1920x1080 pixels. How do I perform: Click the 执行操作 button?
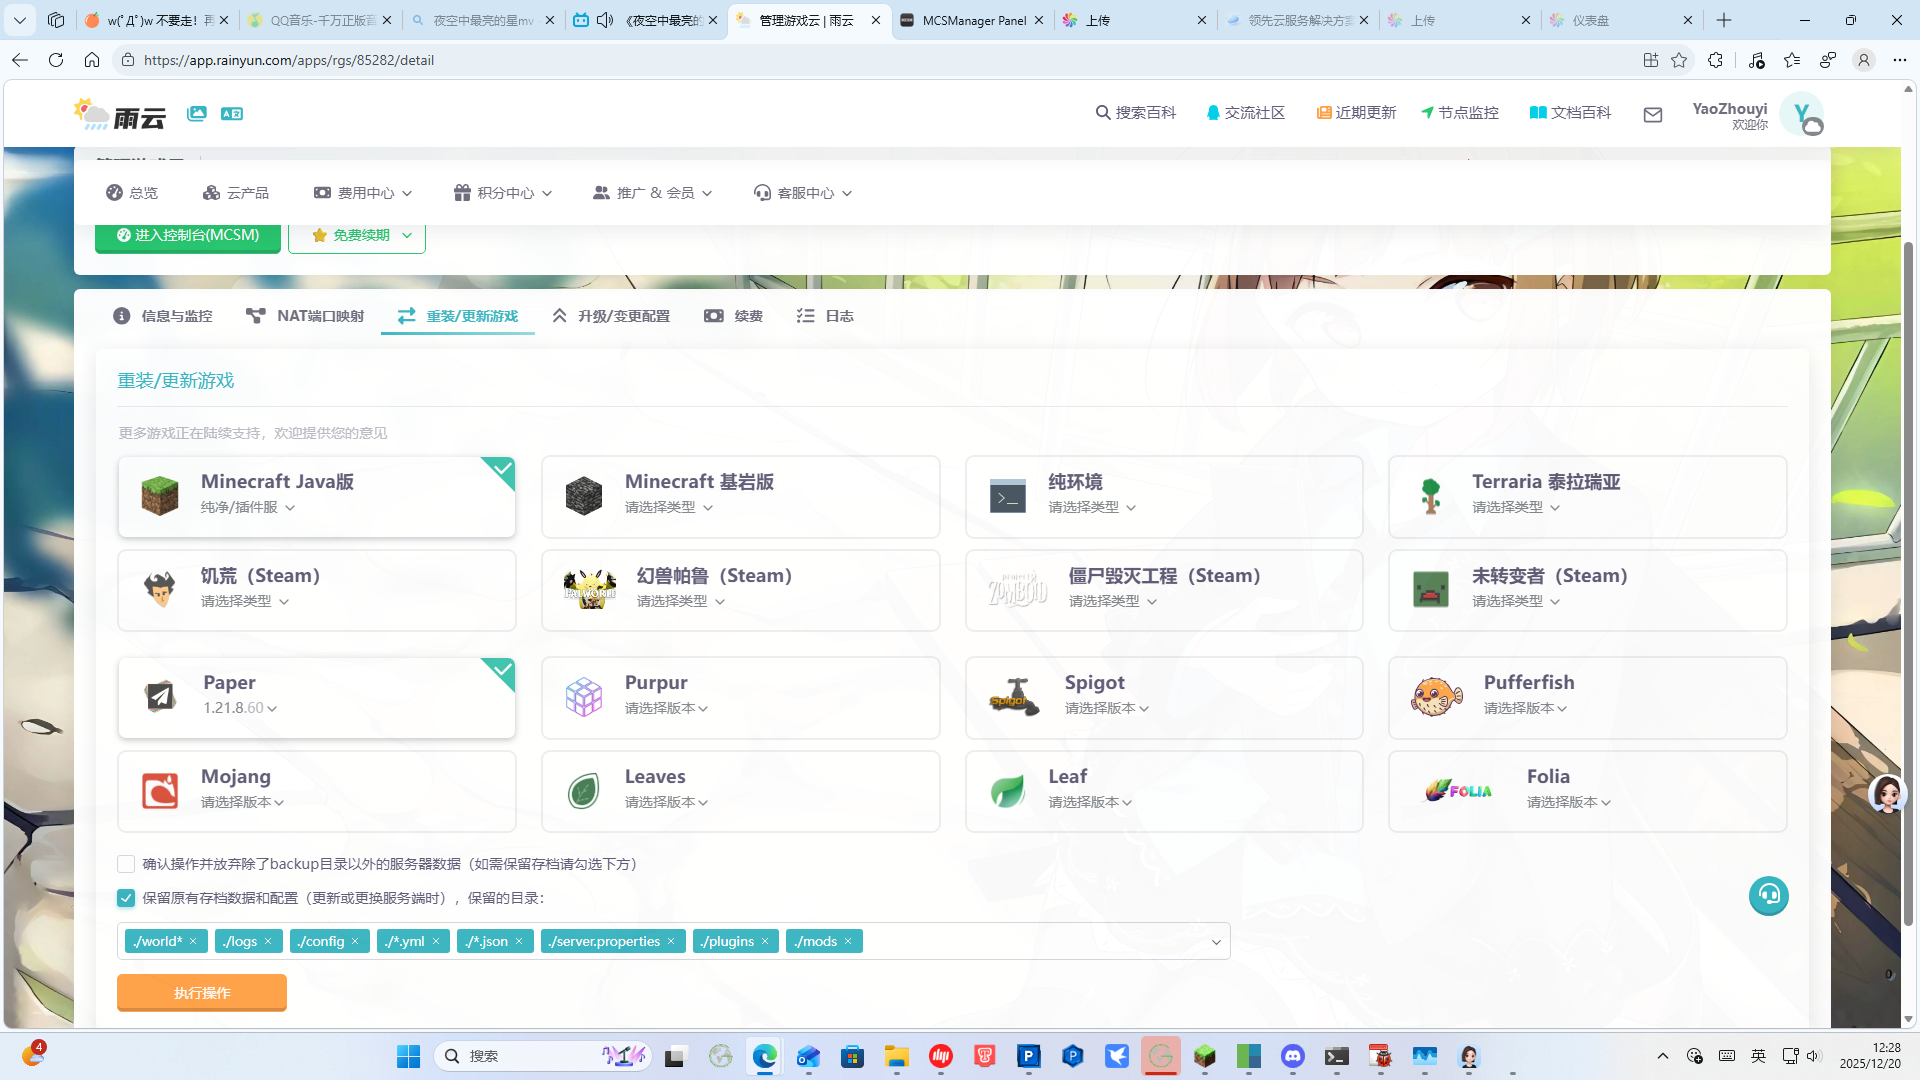pyautogui.click(x=202, y=993)
